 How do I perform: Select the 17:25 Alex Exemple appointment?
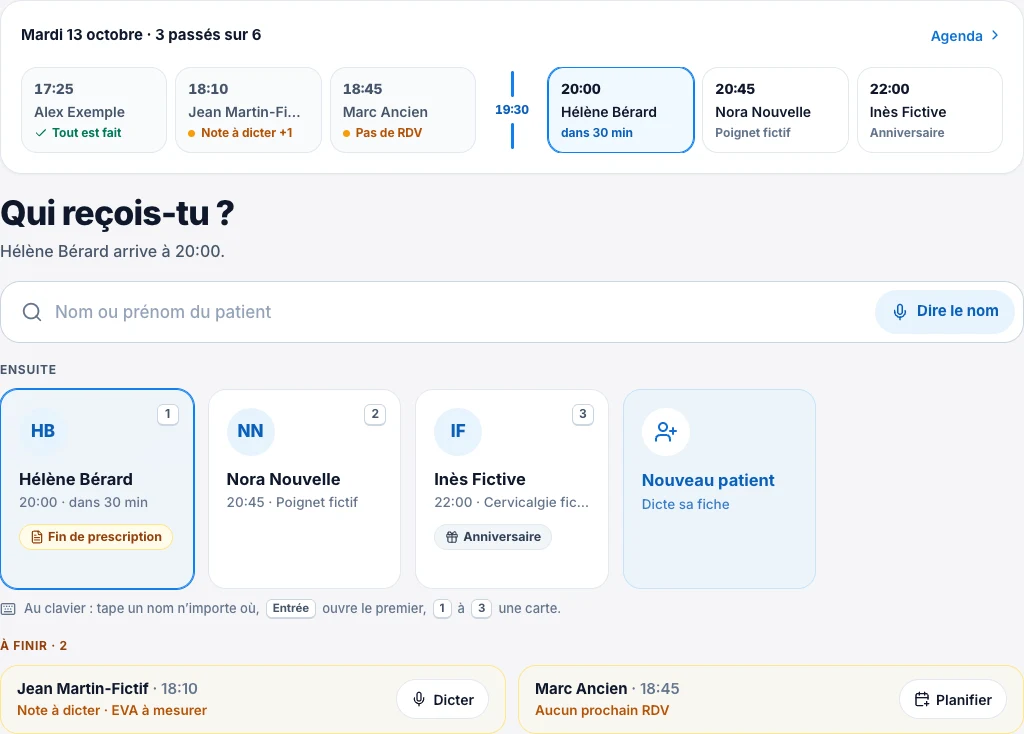(94, 110)
